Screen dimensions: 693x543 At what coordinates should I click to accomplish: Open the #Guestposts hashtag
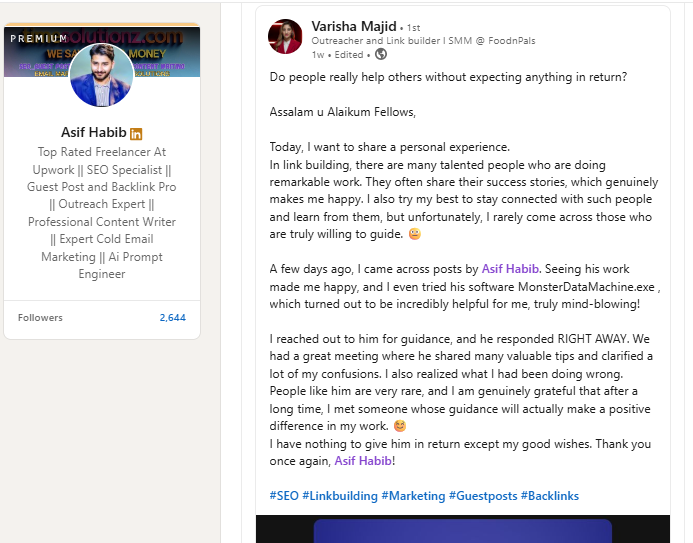[x=482, y=496]
